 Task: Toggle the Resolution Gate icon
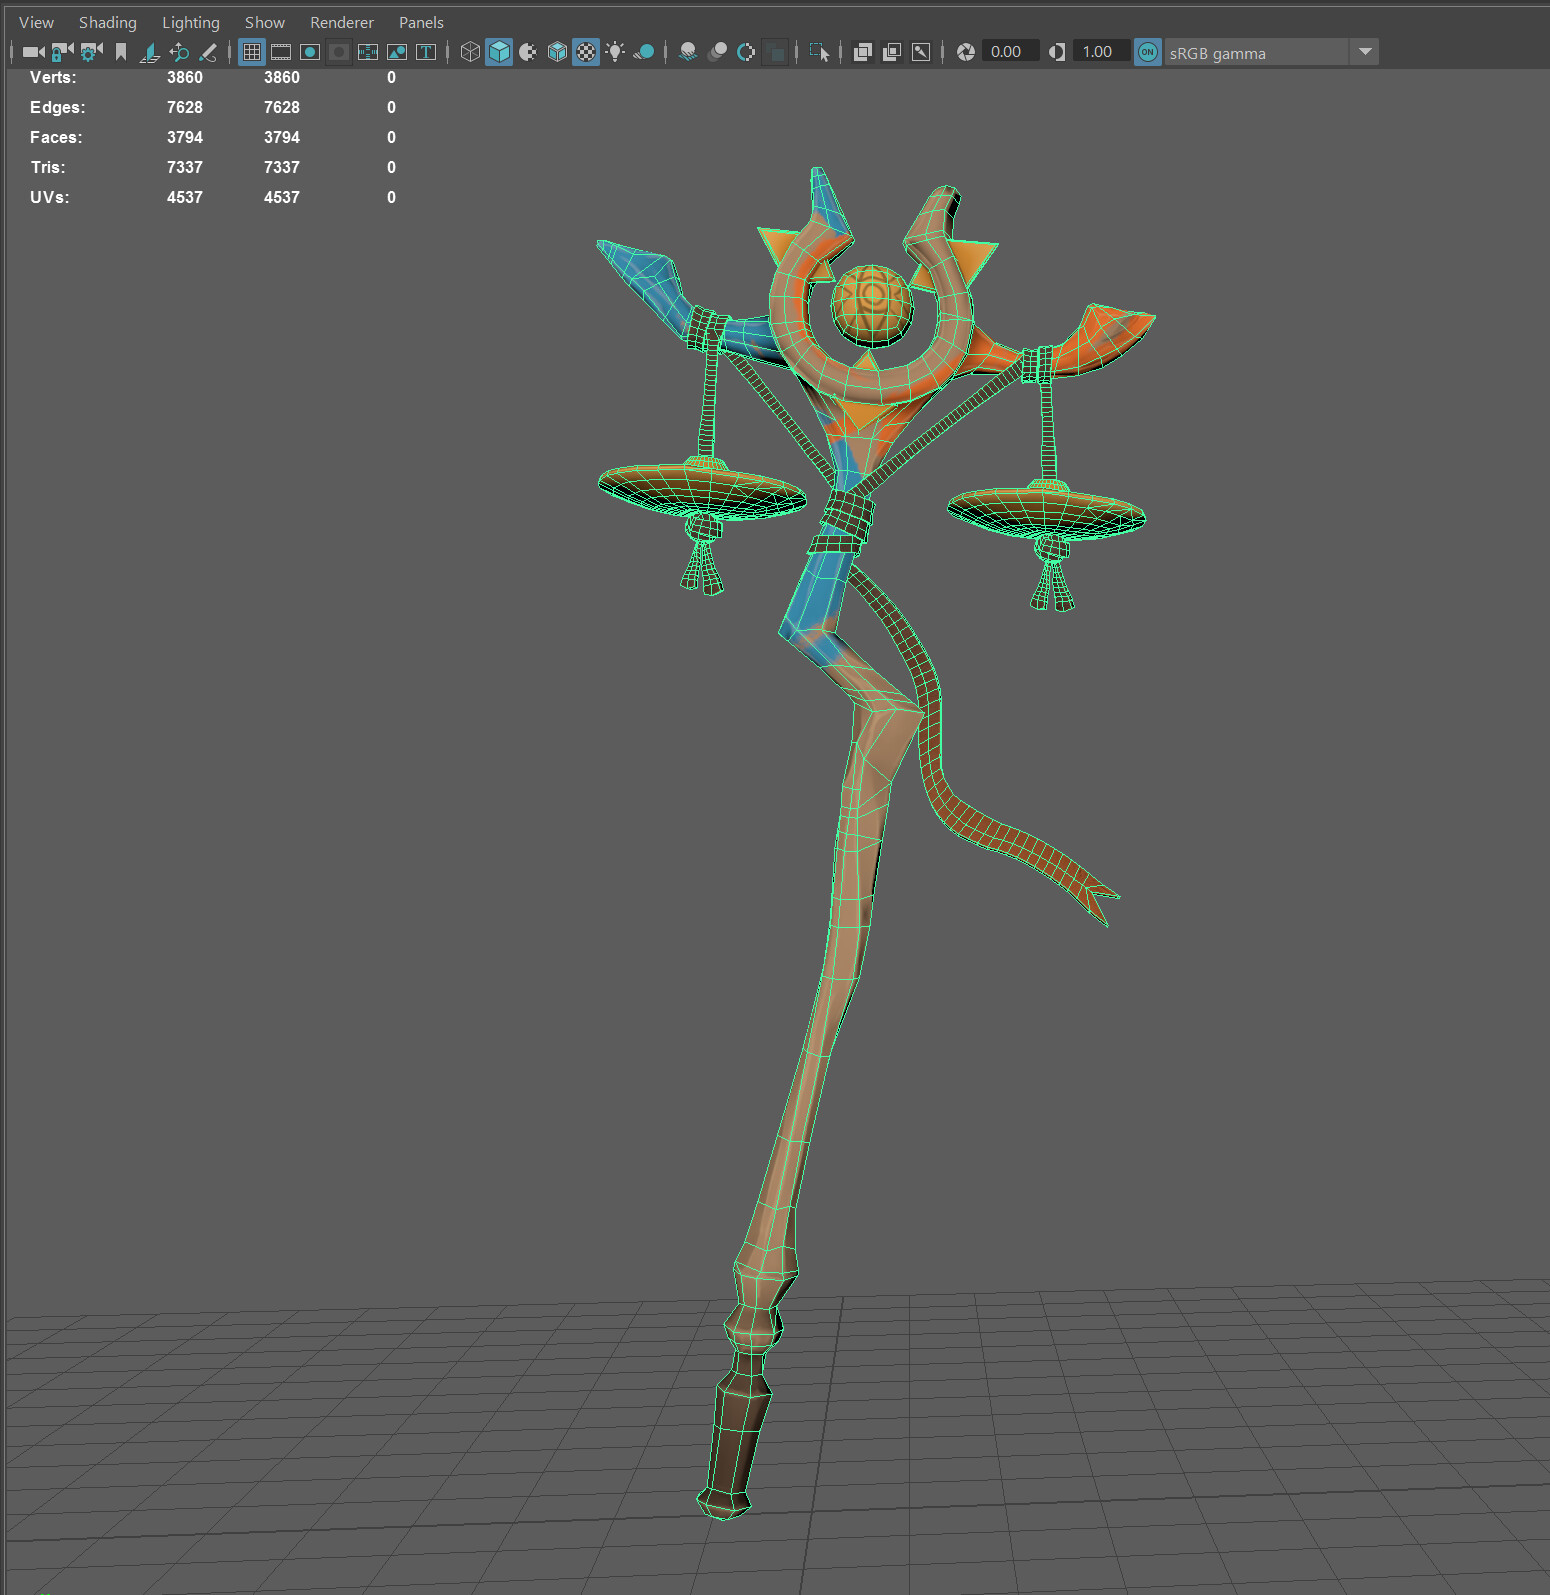310,52
